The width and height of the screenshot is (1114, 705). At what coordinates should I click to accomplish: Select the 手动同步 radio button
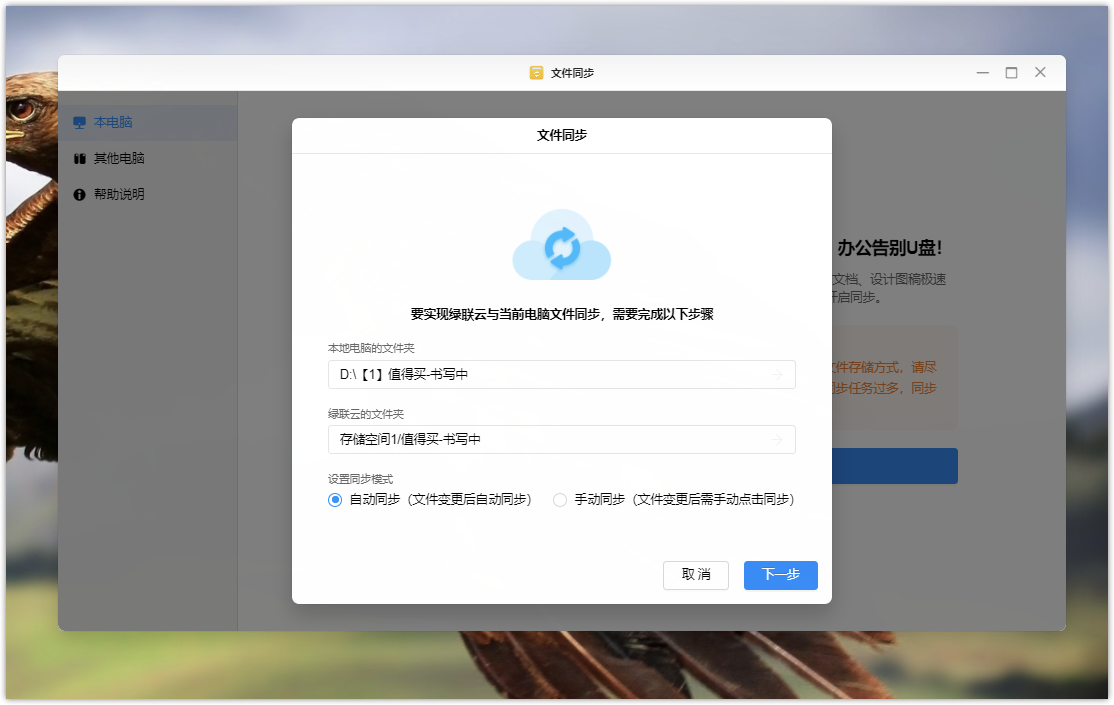[x=560, y=500]
